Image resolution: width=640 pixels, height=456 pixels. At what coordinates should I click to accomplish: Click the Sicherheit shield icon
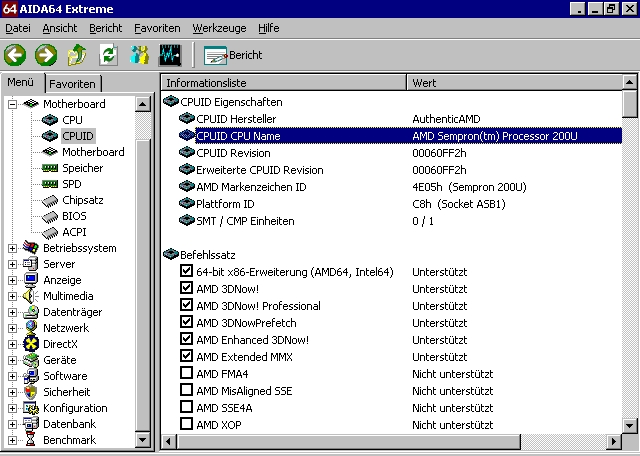(x=31, y=392)
